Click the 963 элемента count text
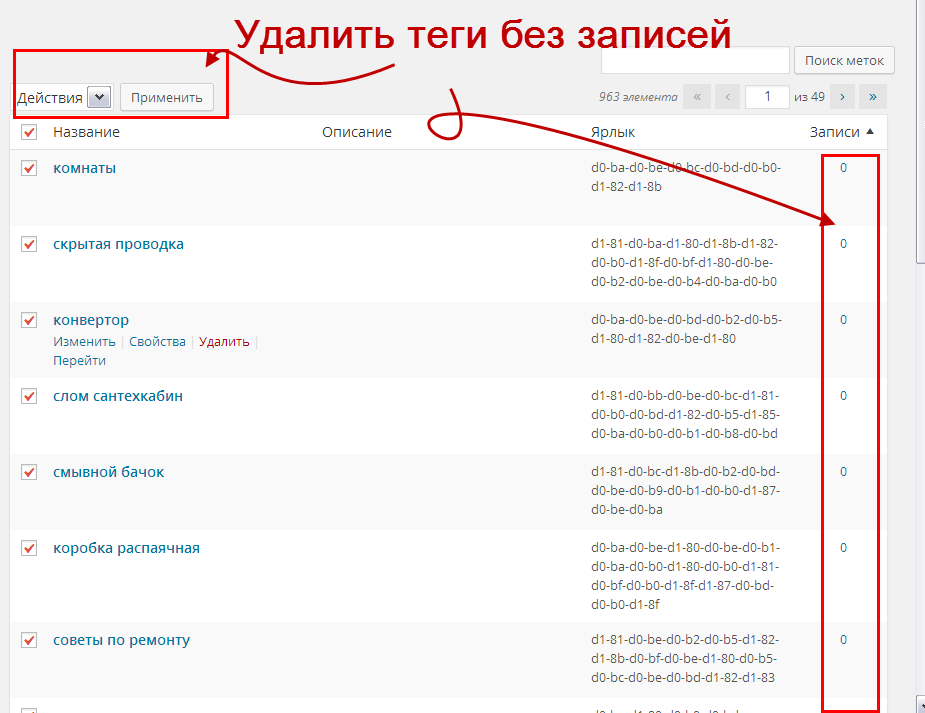This screenshot has width=925, height=713. click(638, 97)
